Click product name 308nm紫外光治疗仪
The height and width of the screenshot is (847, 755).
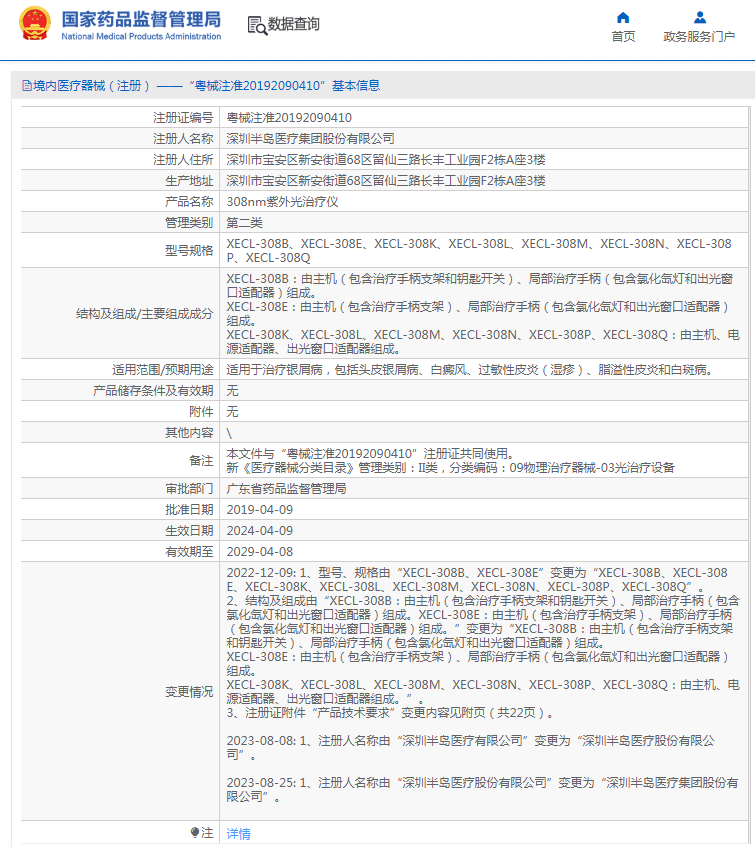tap(282, 202)
